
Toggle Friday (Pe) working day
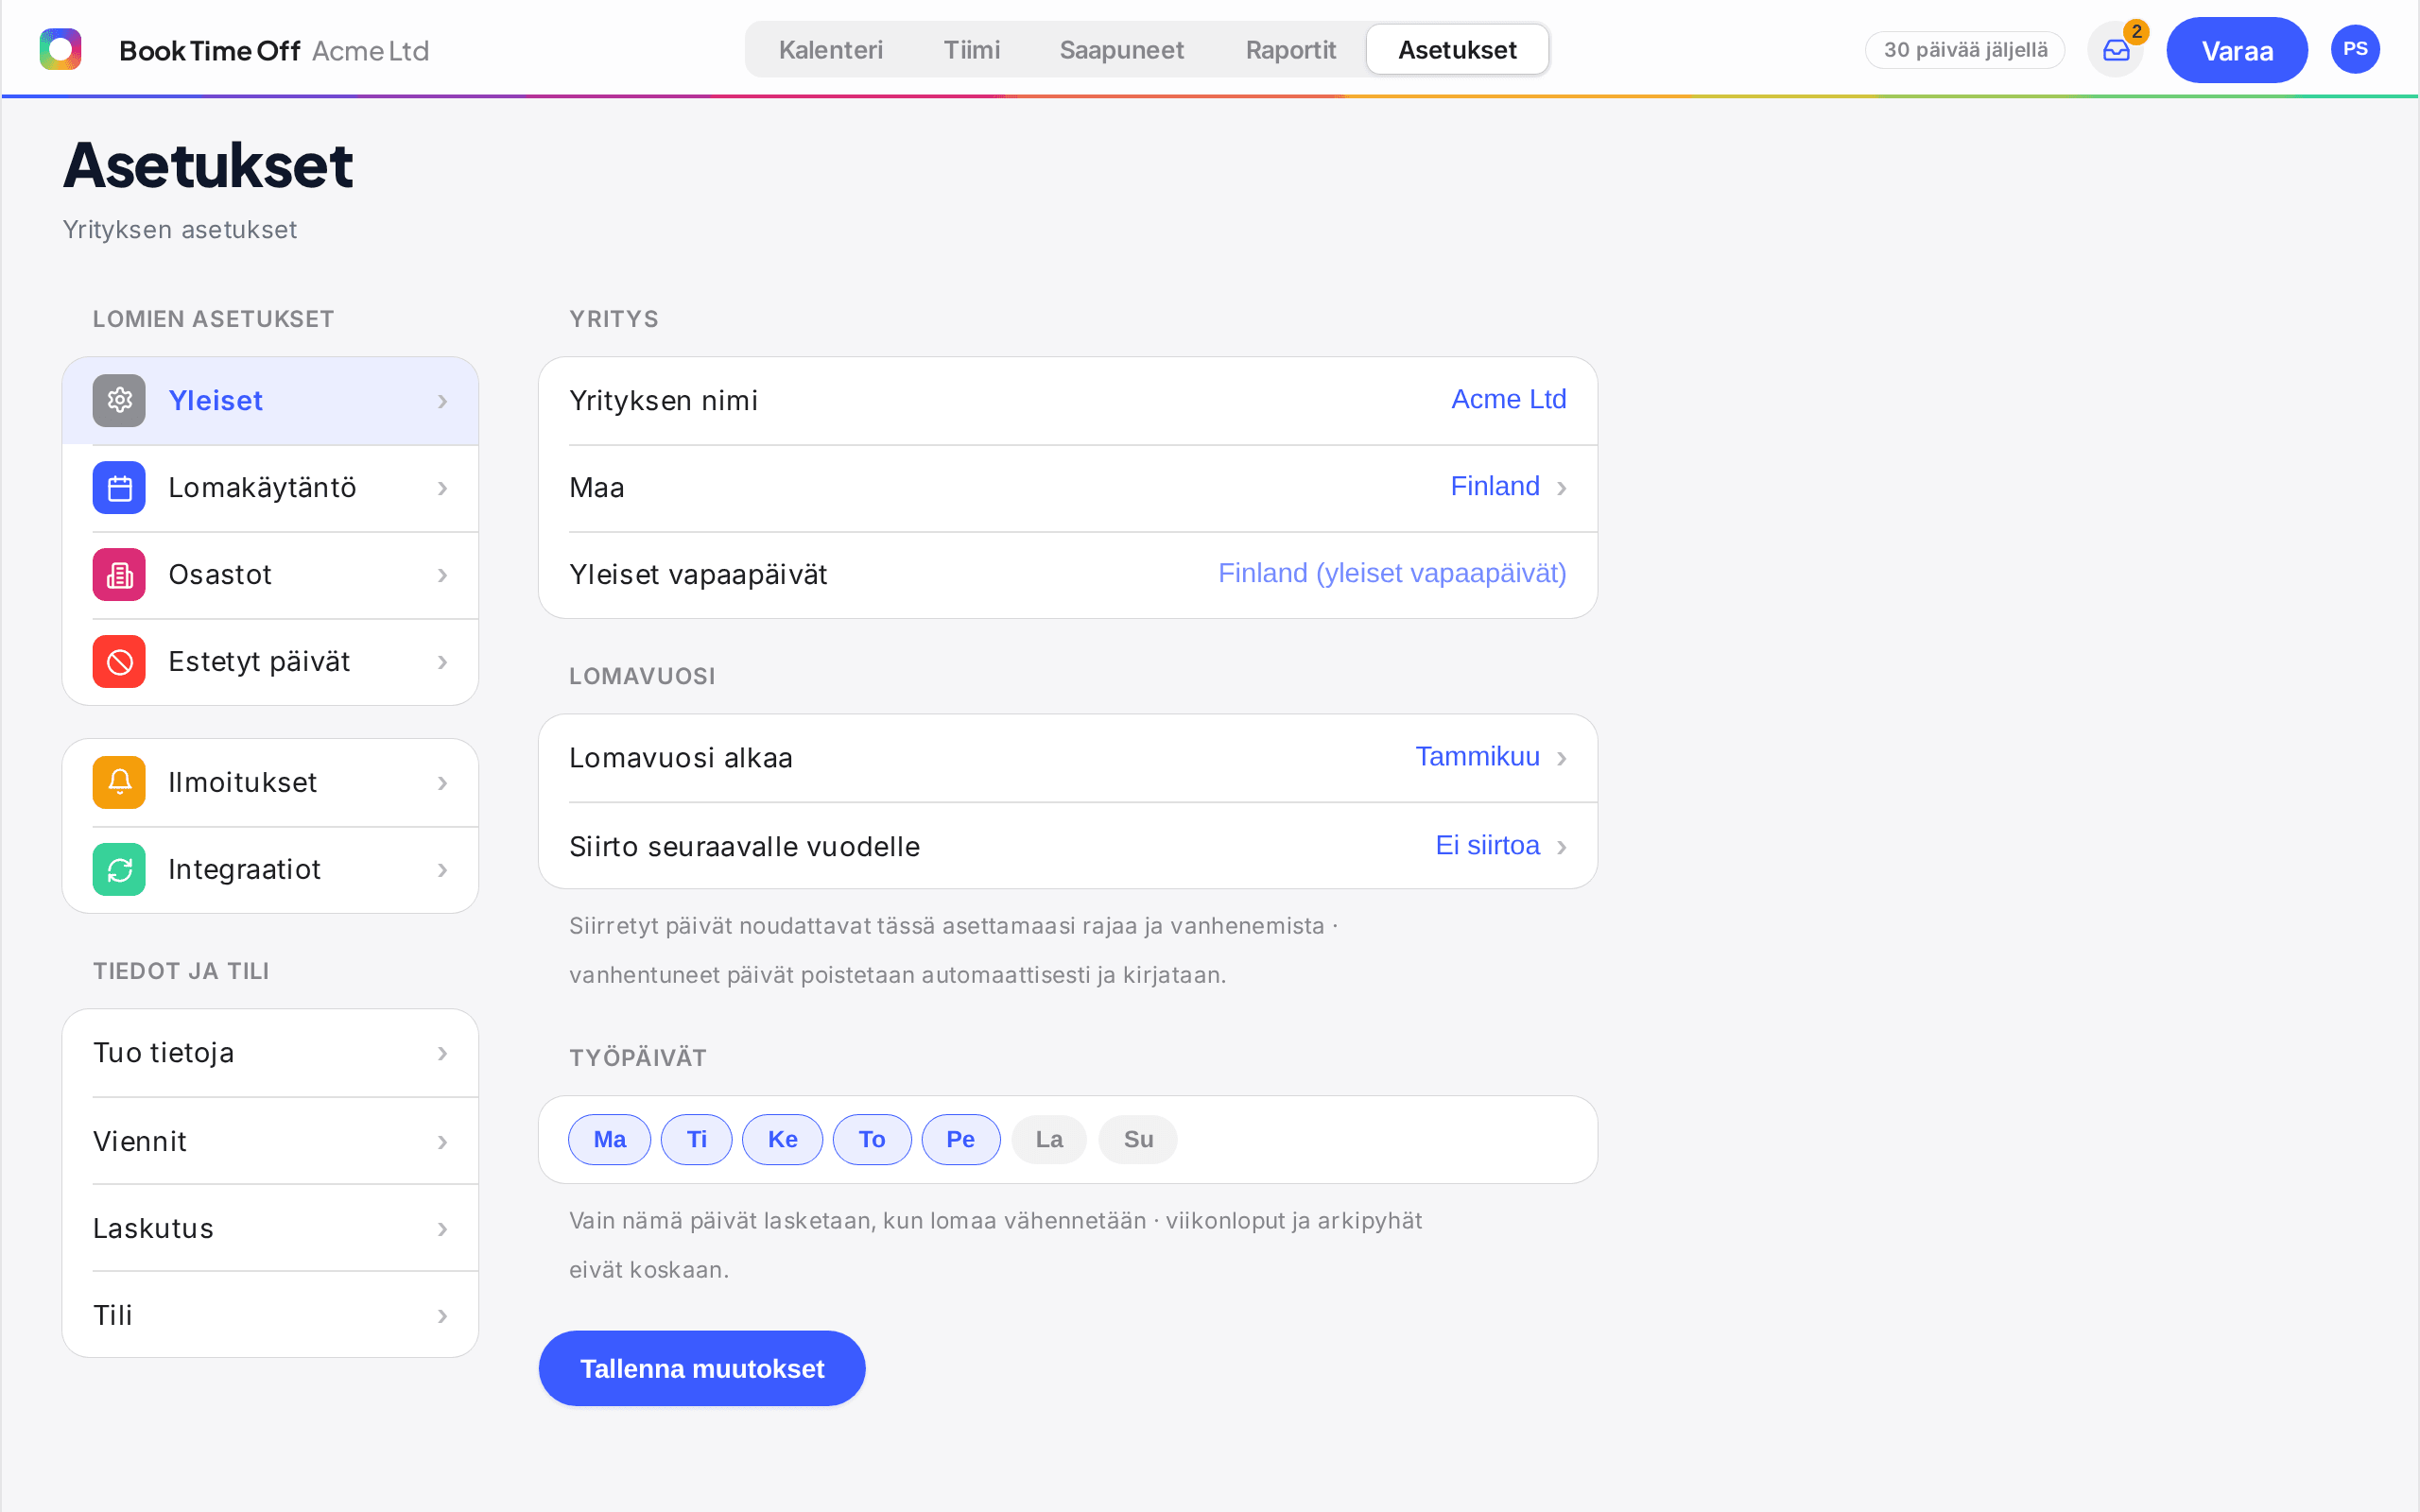click(960, 1140)
